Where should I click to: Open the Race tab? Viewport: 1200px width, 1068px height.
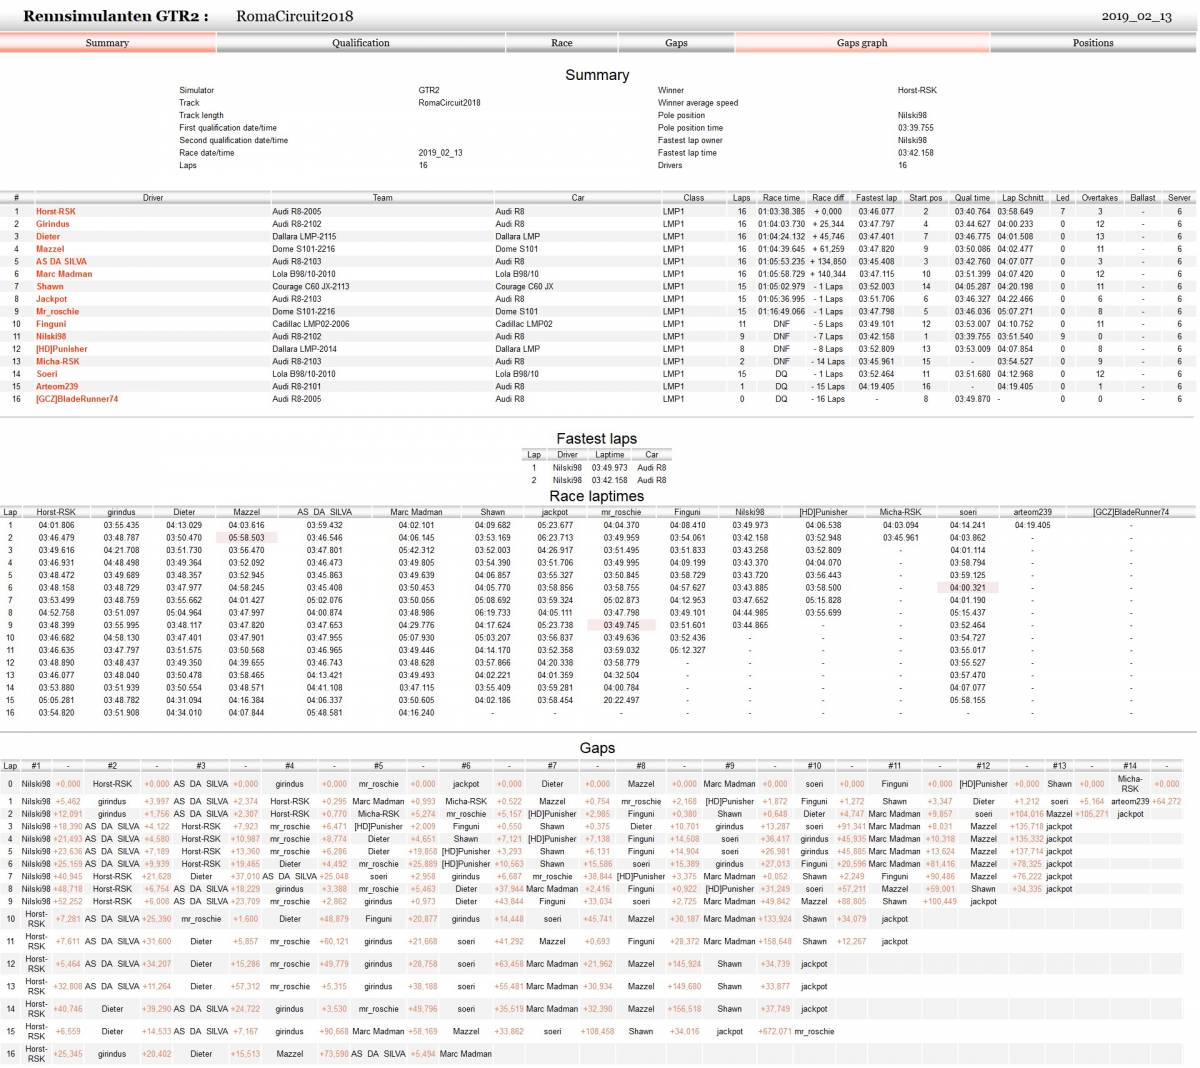click(x=561, y=43)
